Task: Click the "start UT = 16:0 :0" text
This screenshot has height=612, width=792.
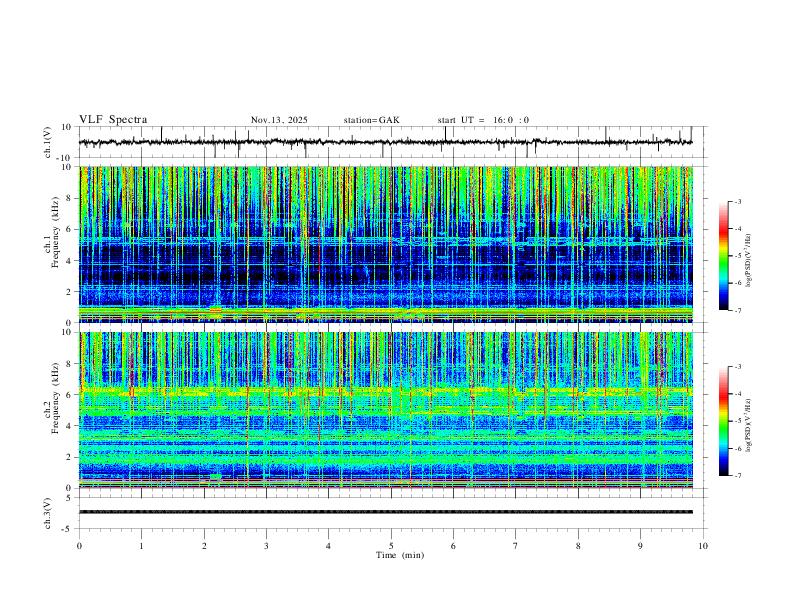Action: pyautogui.click(x=483, y=120)
